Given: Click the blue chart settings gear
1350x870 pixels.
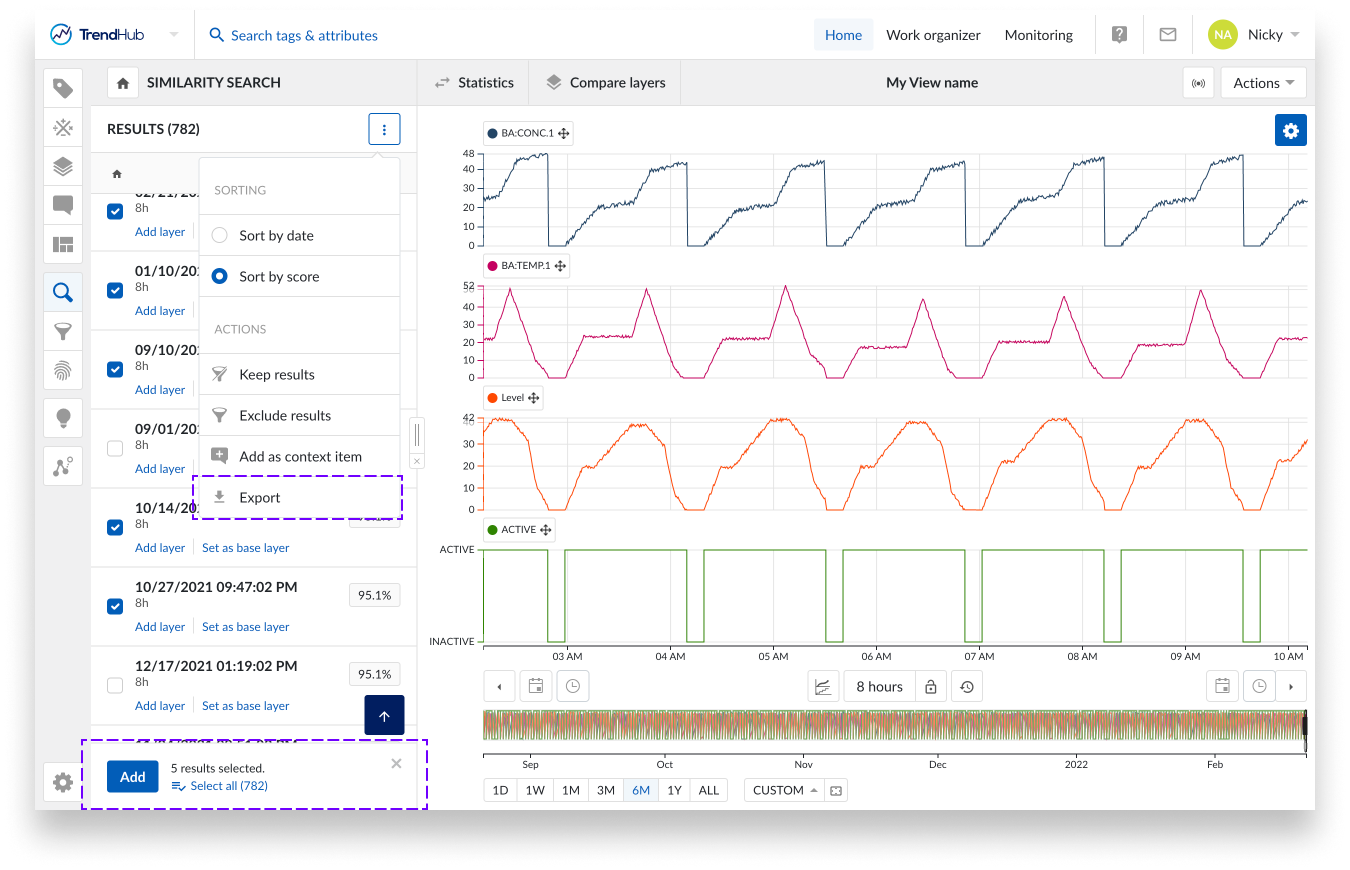Looking at the screenshot, I should point(1290,131).
